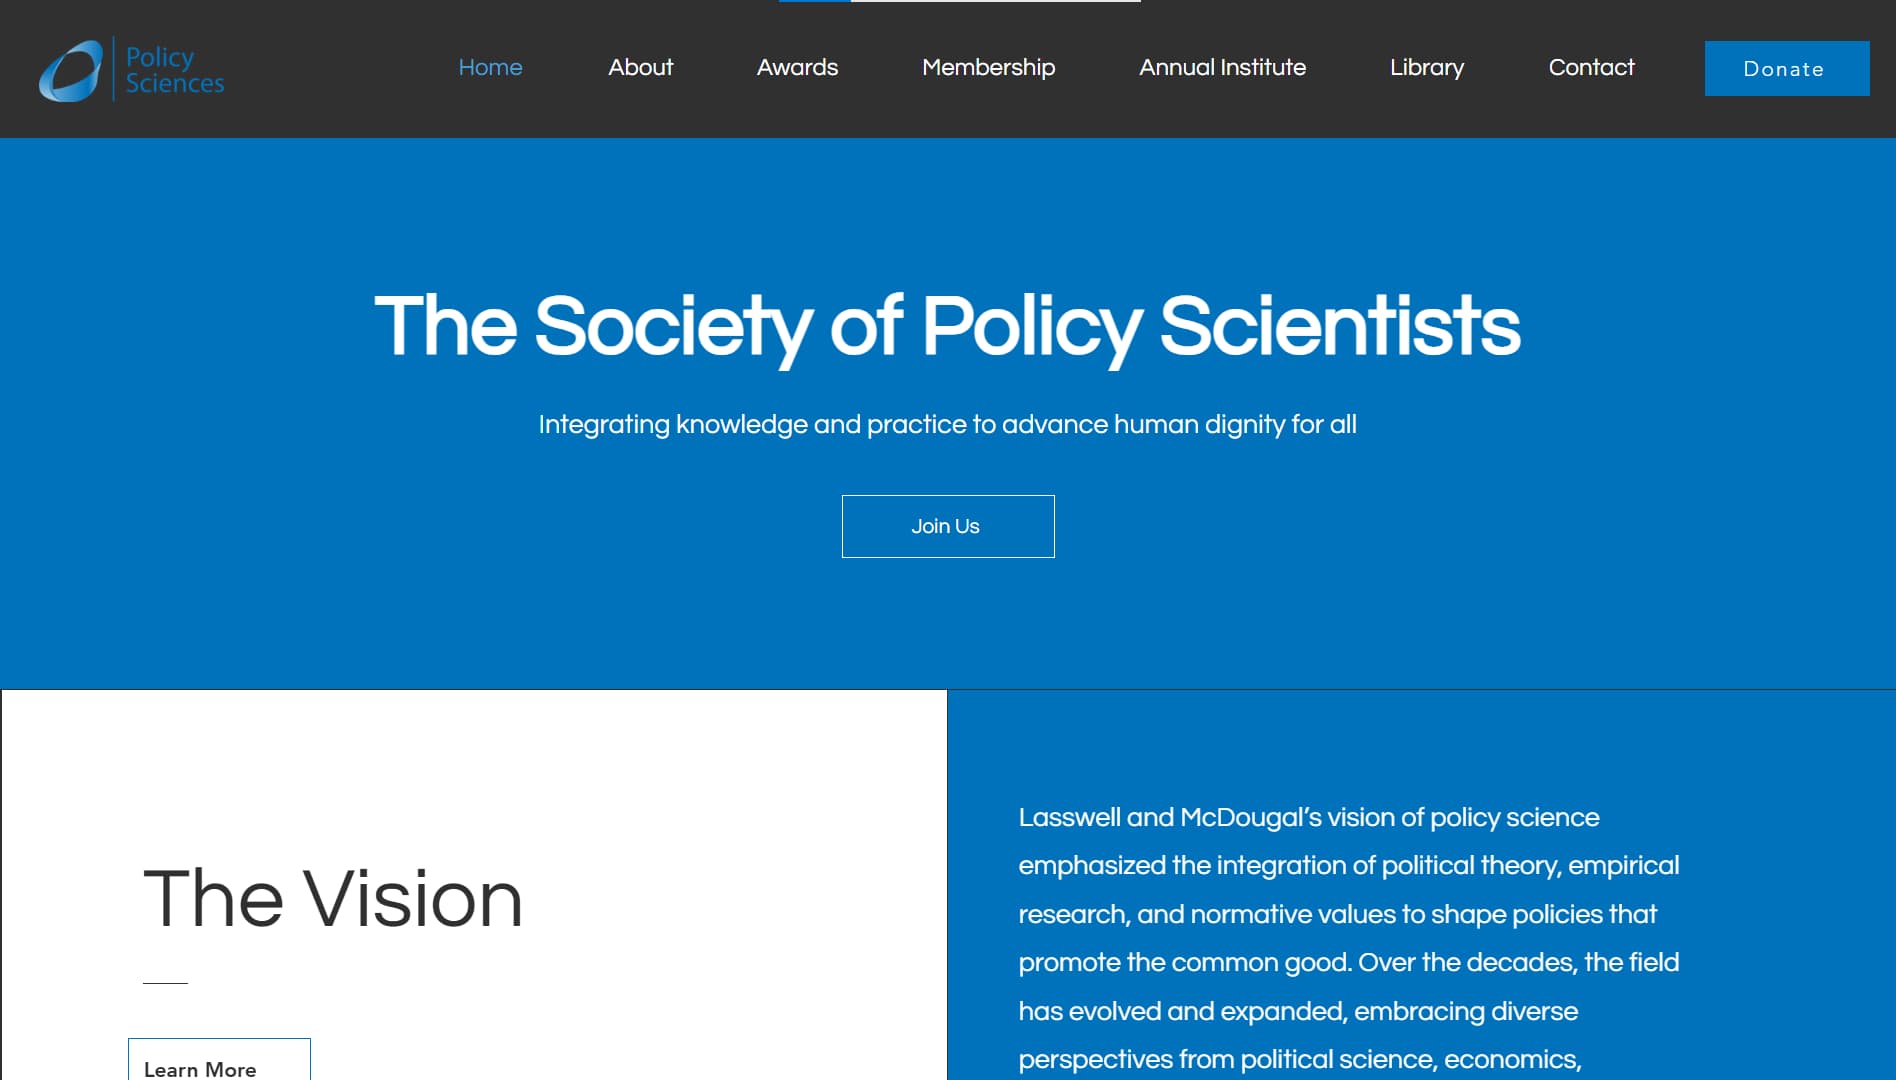
Task: Click the Policy Sciences swirl logo icon
Action: coord(70,70)
